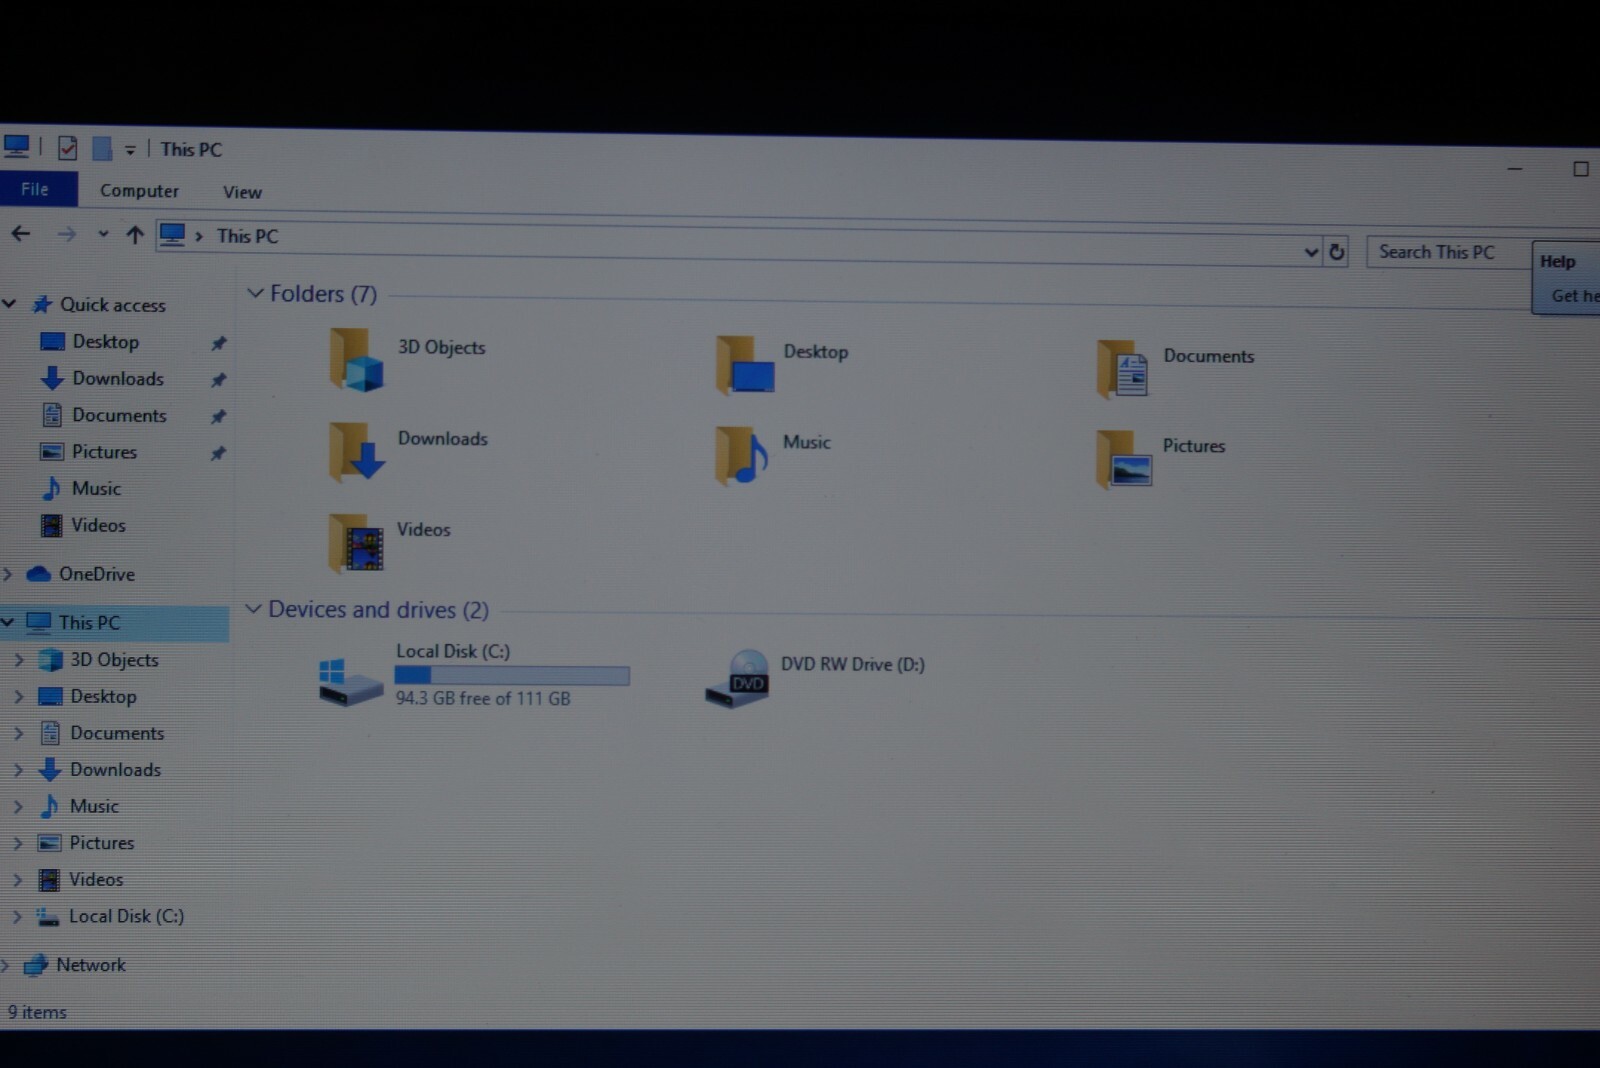Open the Pictures folder icon in Folders
This screenshot has height=1068, width=1600.
[1124, 459]
